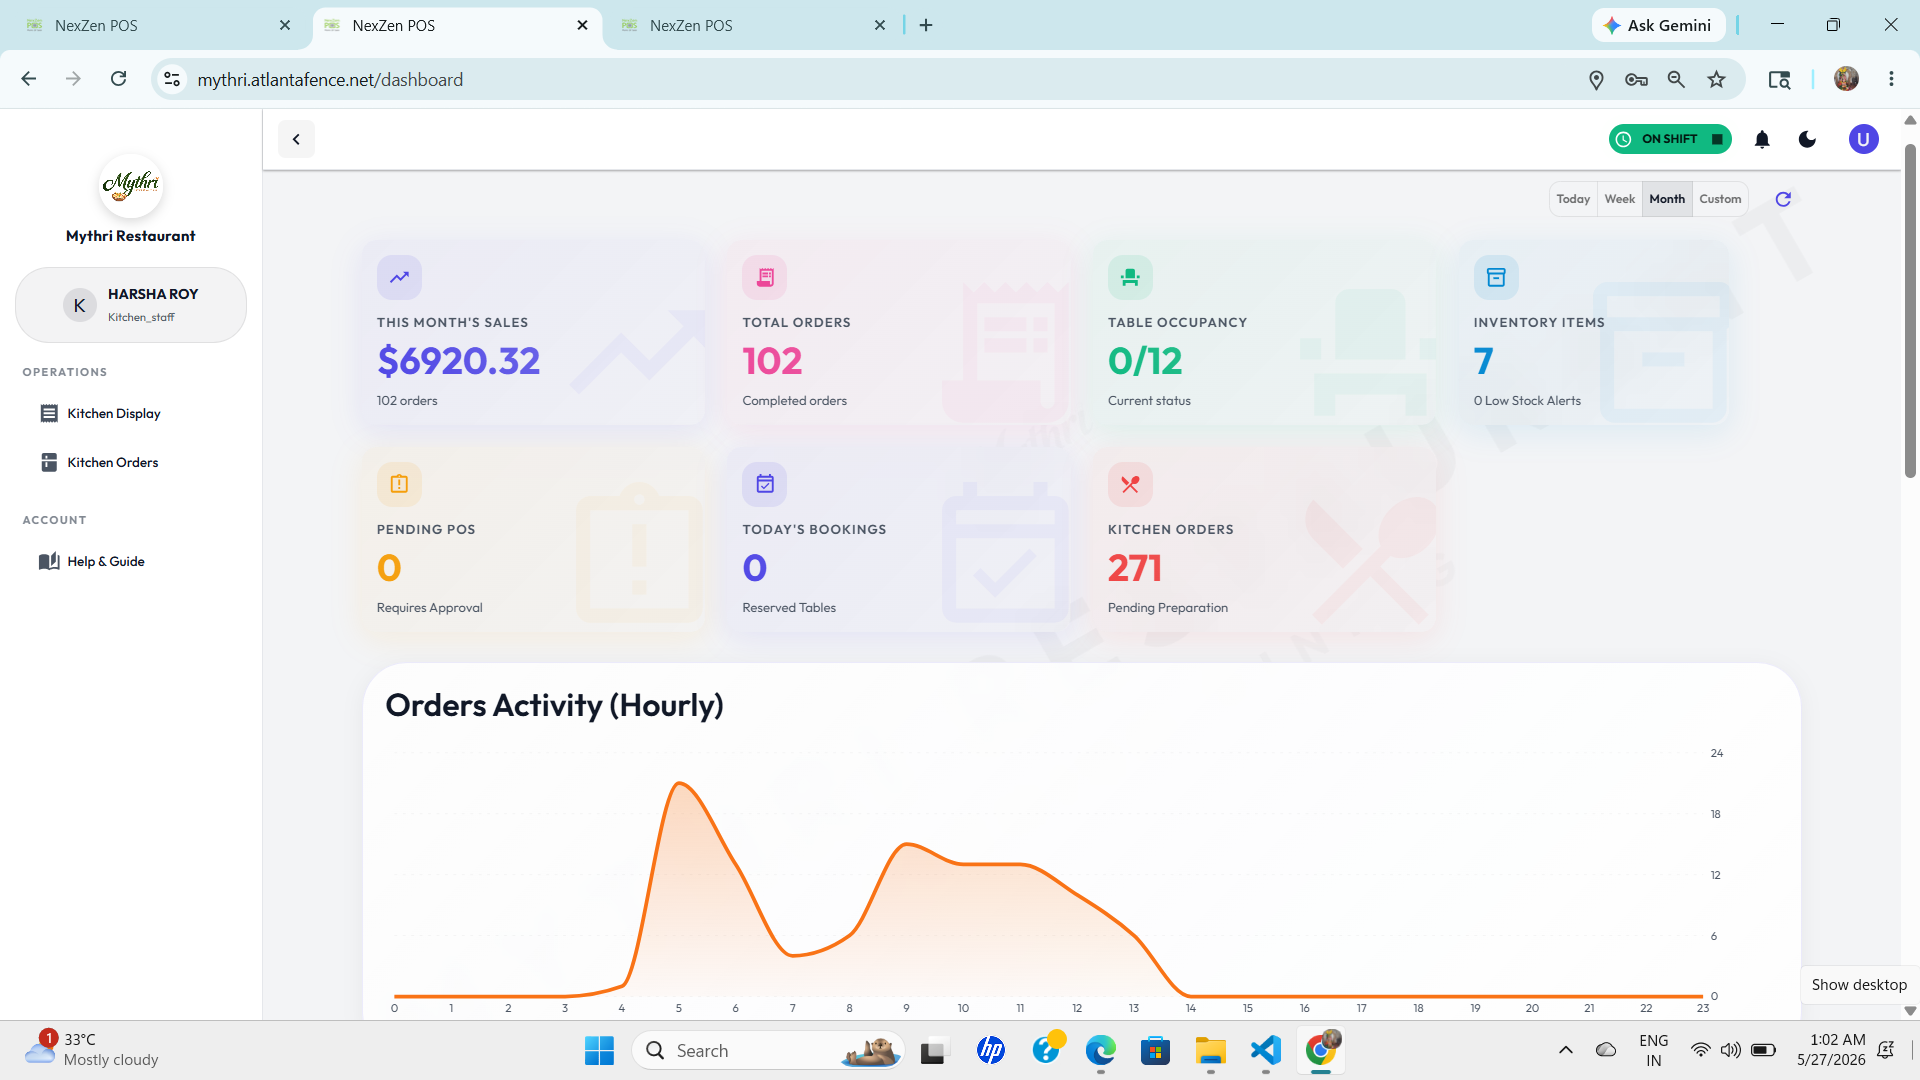Image resolution: width=1920 pixels, height=1080 pixels.
Task: Click the Inventory Items box icon
Action: (1496, 278)
